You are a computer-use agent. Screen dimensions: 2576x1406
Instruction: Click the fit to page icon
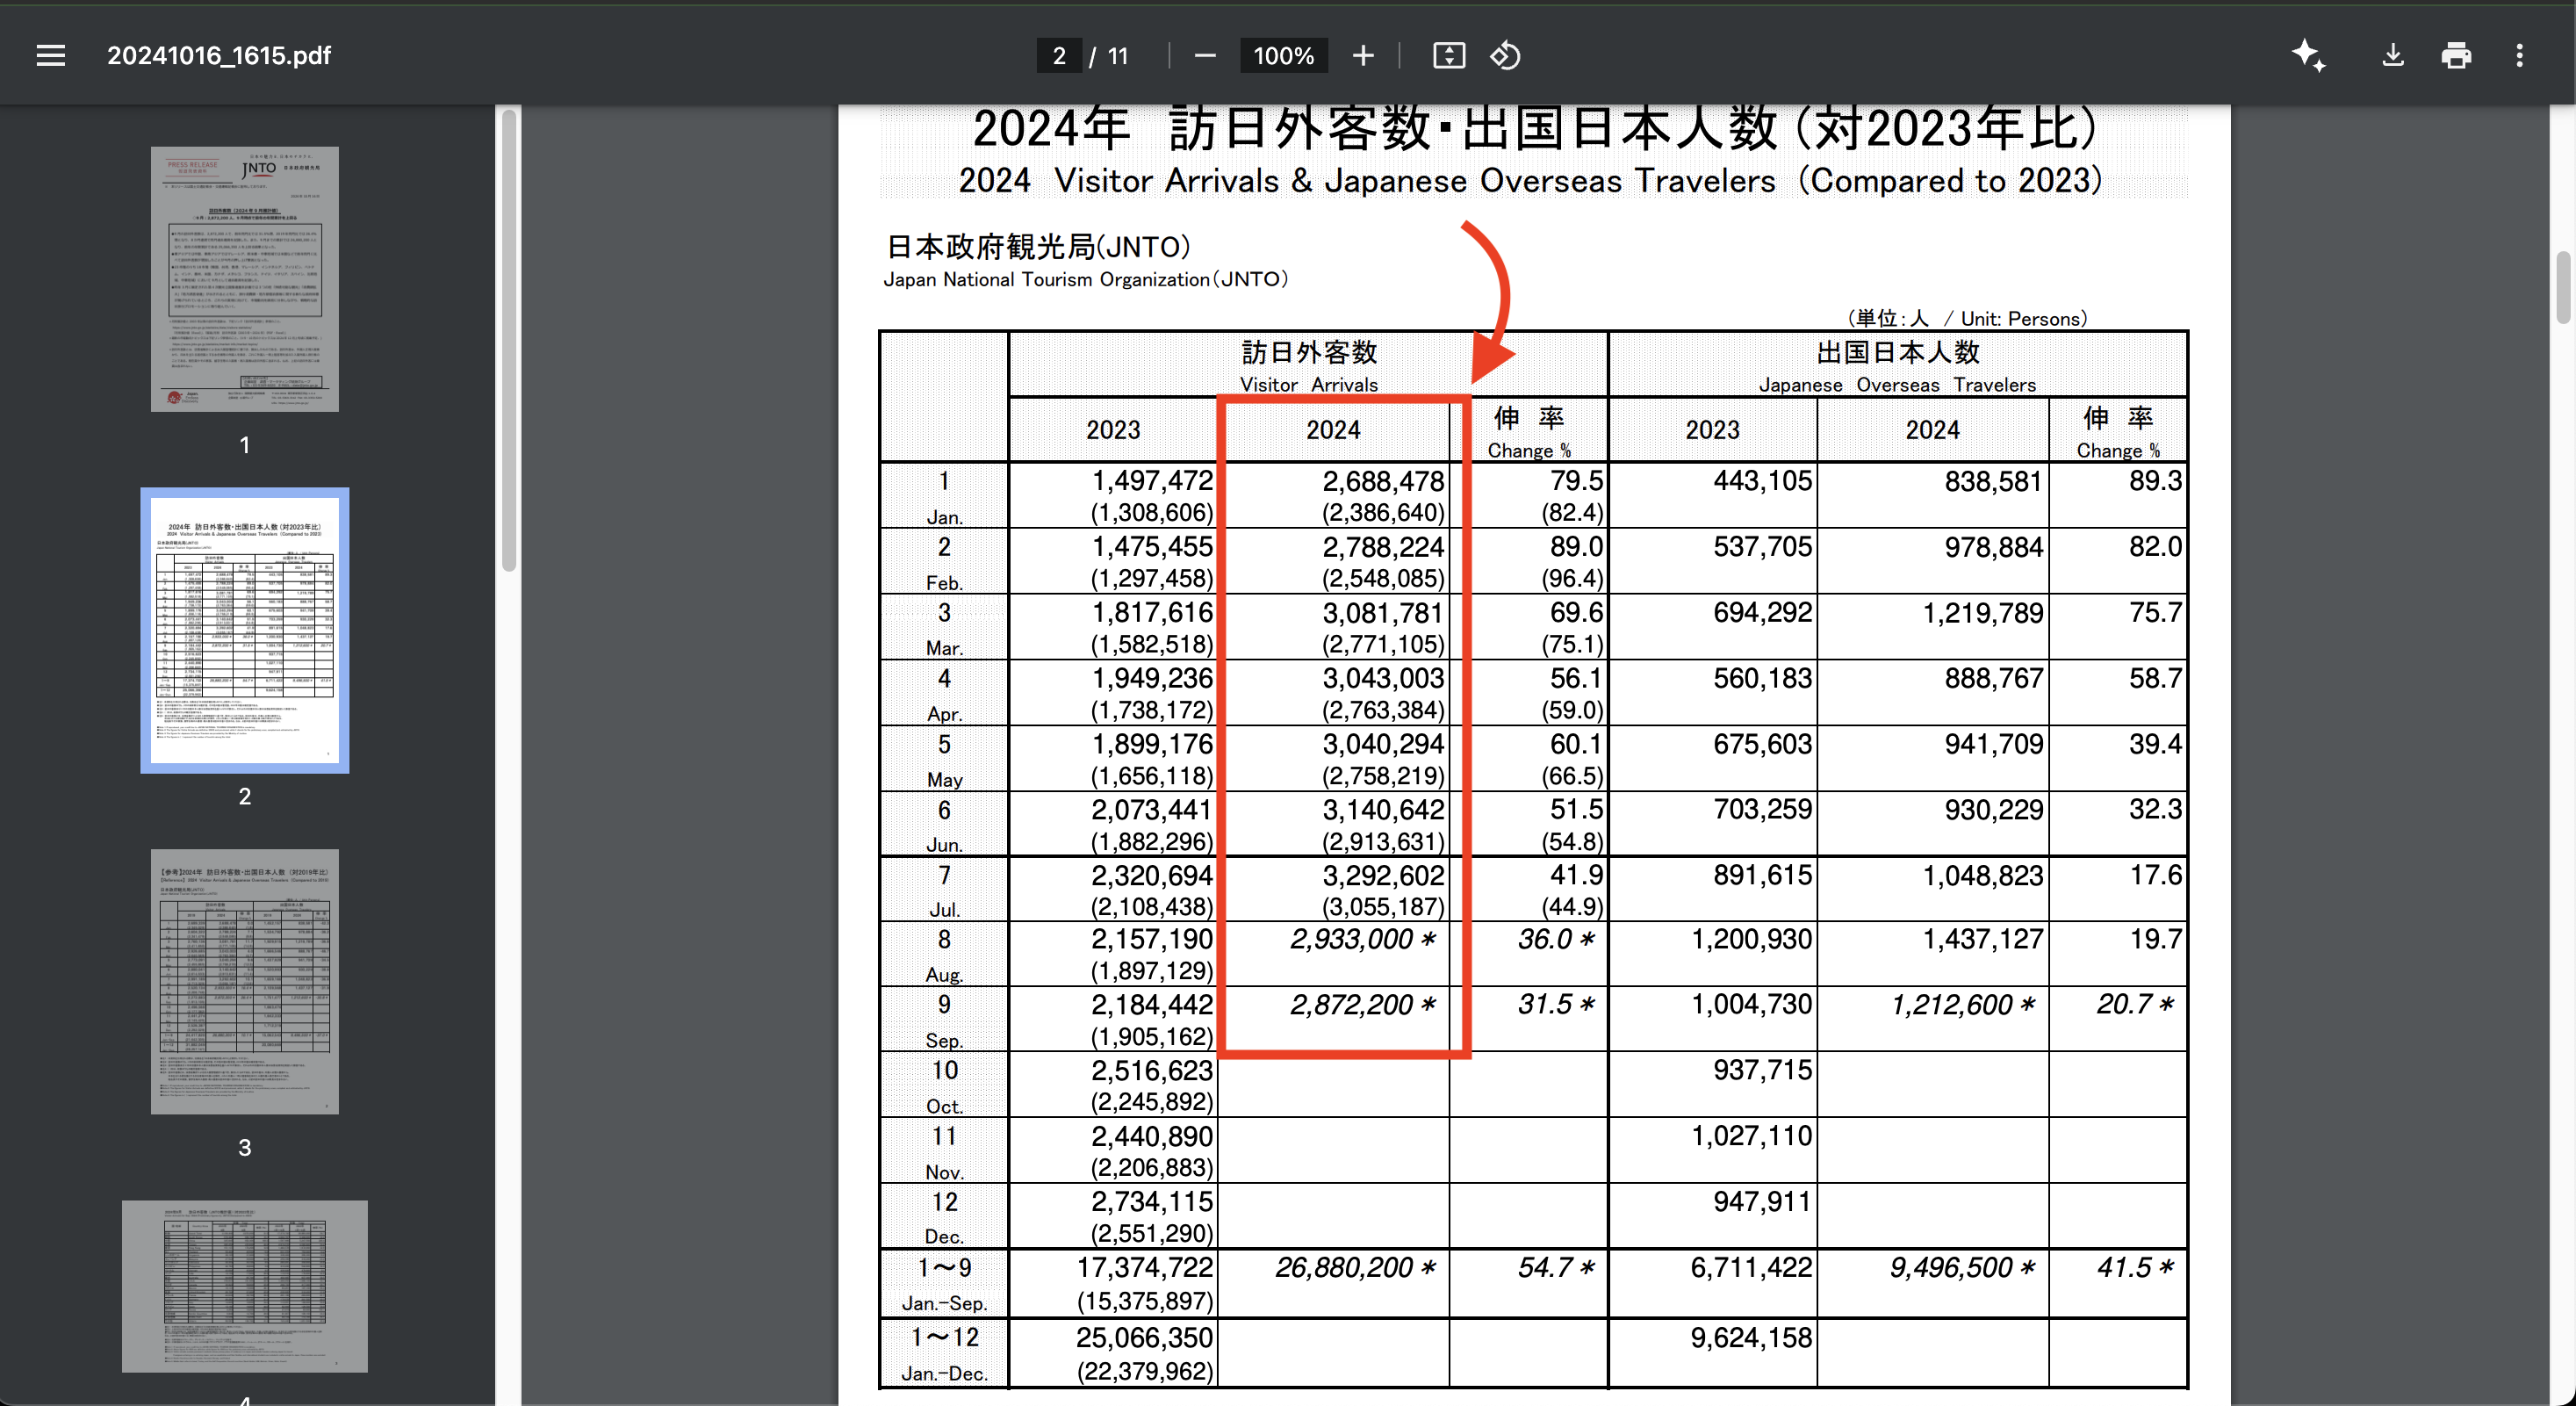(1449, 56)
